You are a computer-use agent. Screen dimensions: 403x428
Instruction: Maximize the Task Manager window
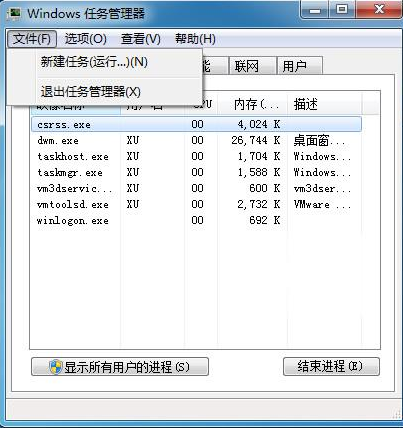click(x=342, y=10)
